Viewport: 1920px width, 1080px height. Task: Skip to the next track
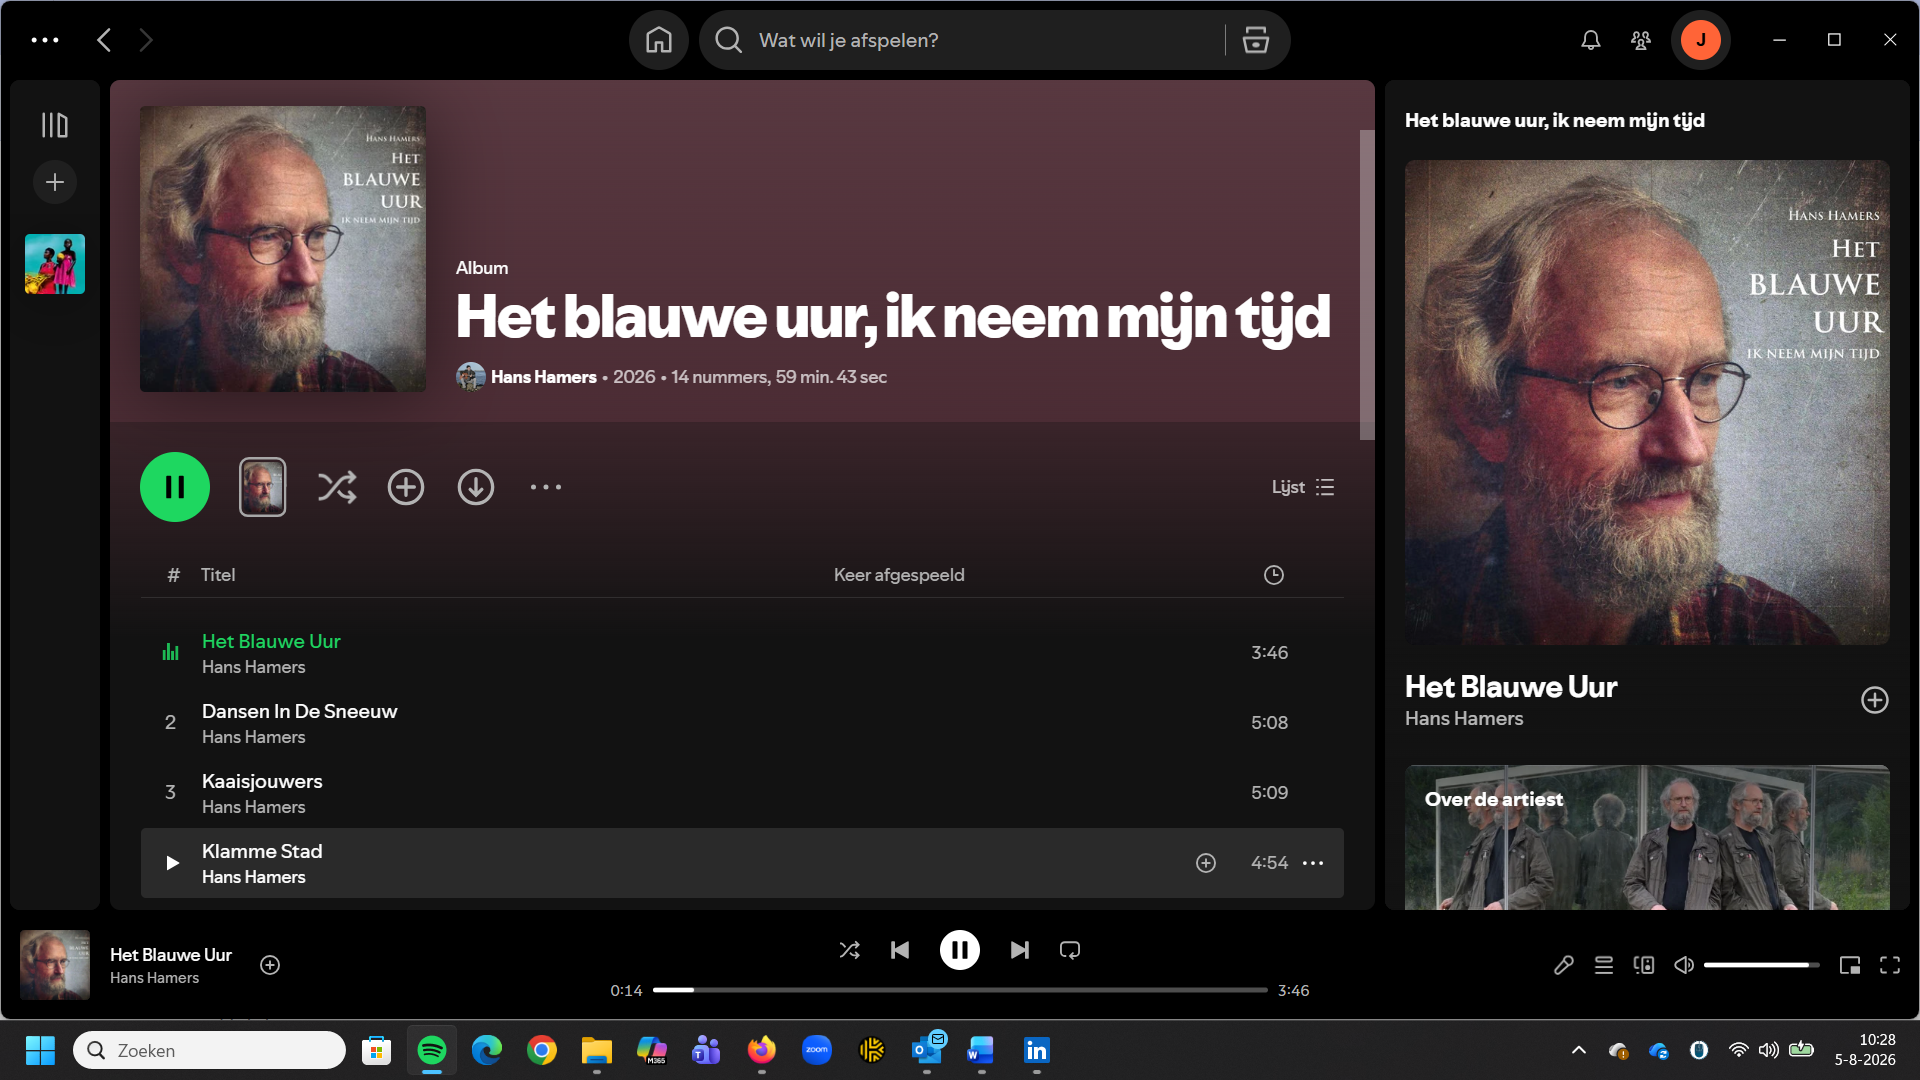1020,950
